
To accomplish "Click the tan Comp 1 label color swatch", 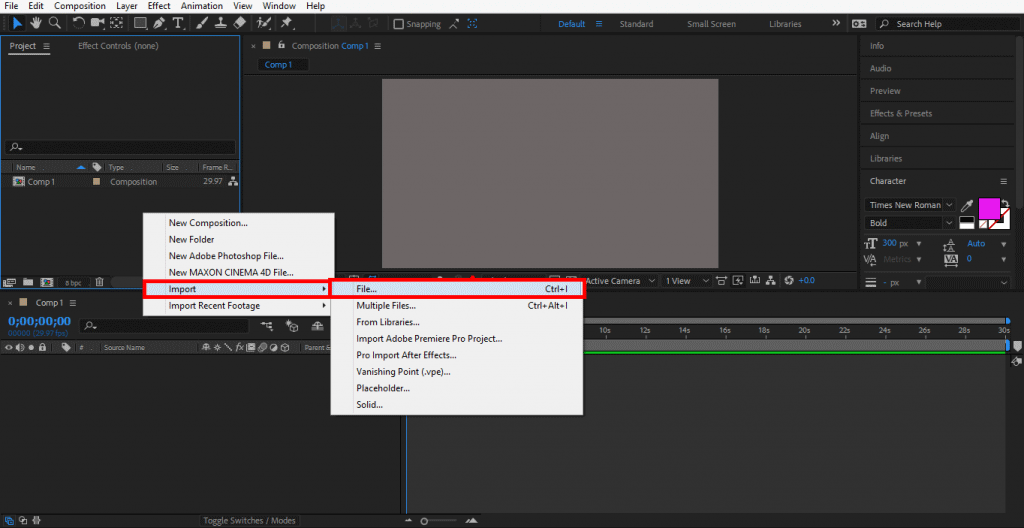I will pos(97,182).
